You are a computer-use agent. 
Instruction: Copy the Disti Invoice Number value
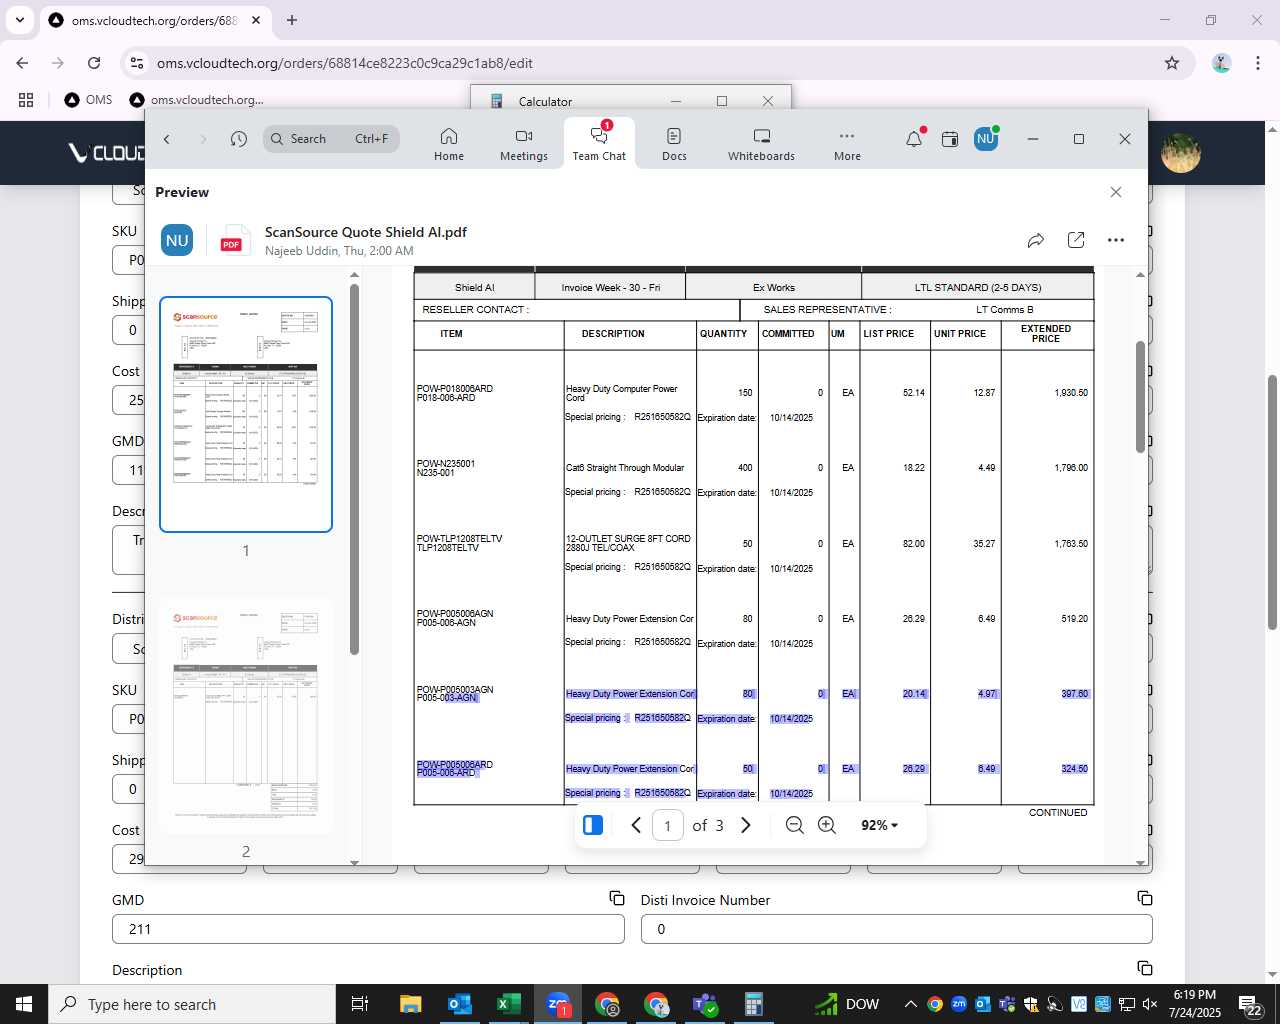pos(1145,898)
